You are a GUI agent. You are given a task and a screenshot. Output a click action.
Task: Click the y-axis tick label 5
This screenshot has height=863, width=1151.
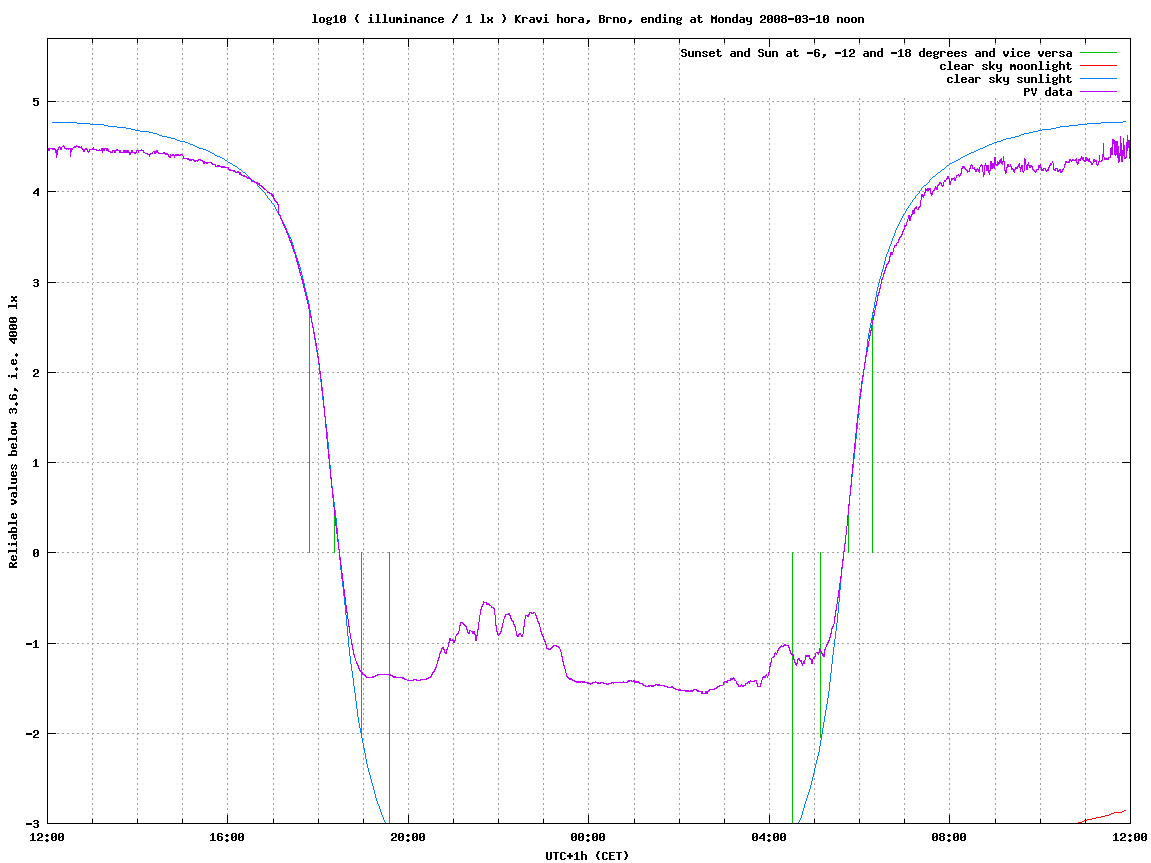coord(36,102)
